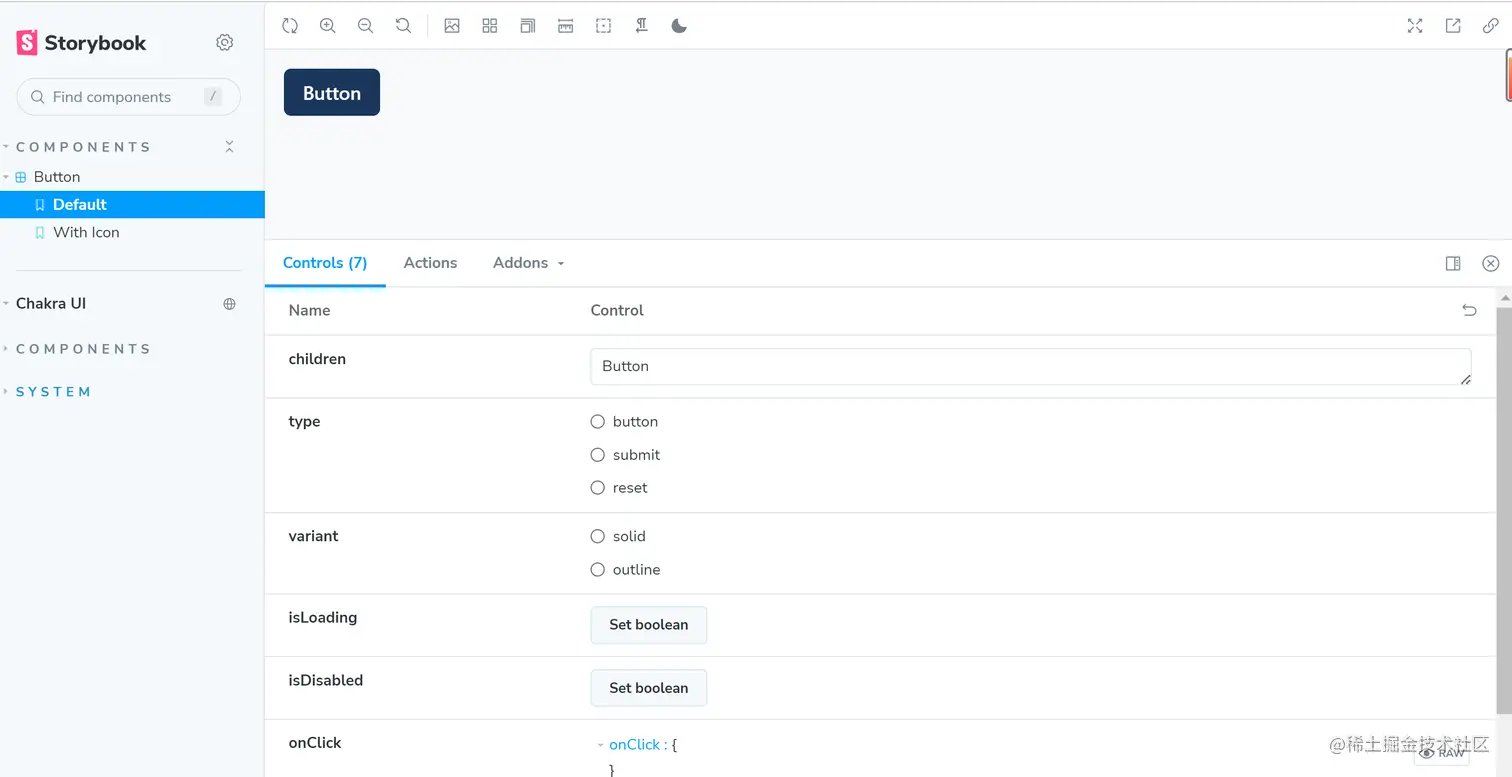Select the 'reset' type radio
Viewport: 1512px width, 777px height.
[598, 488]
